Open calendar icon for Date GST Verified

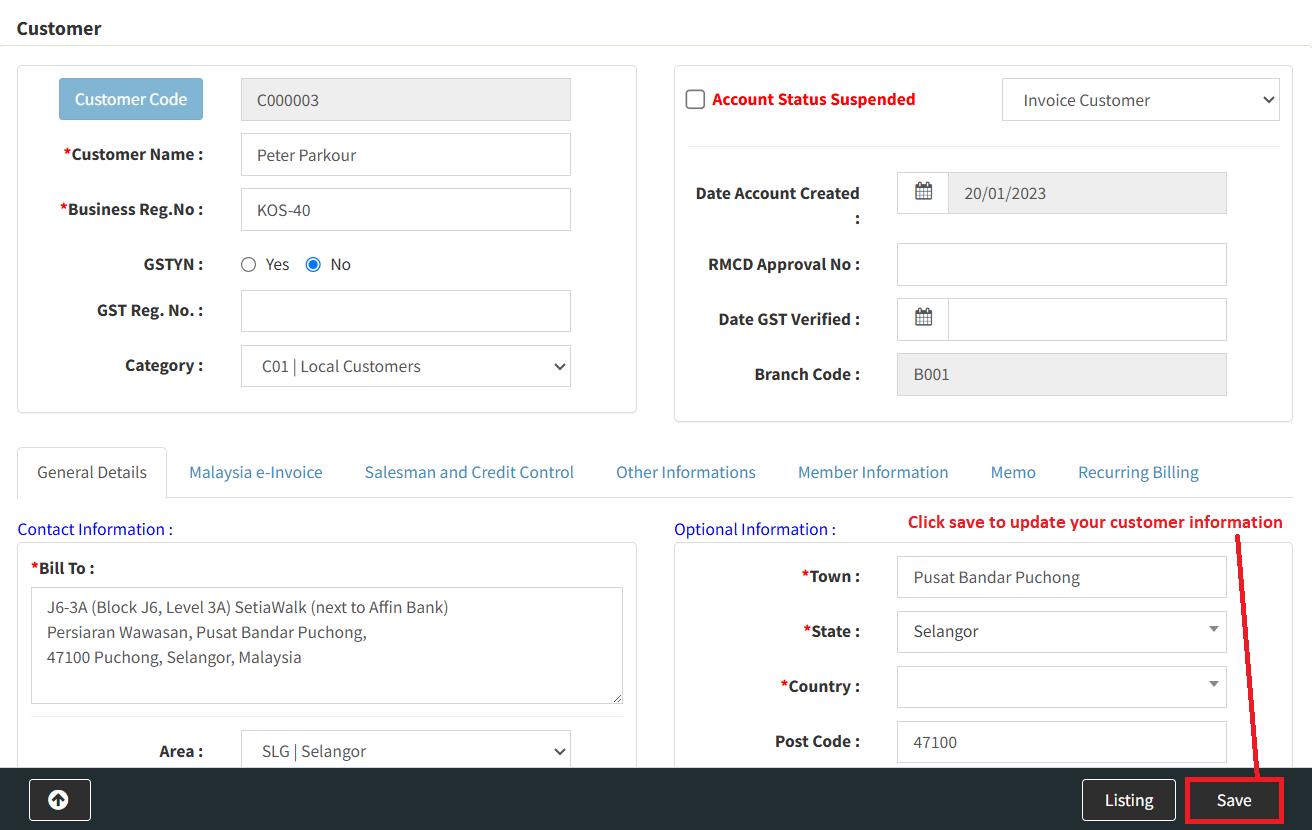coord(923,318)
